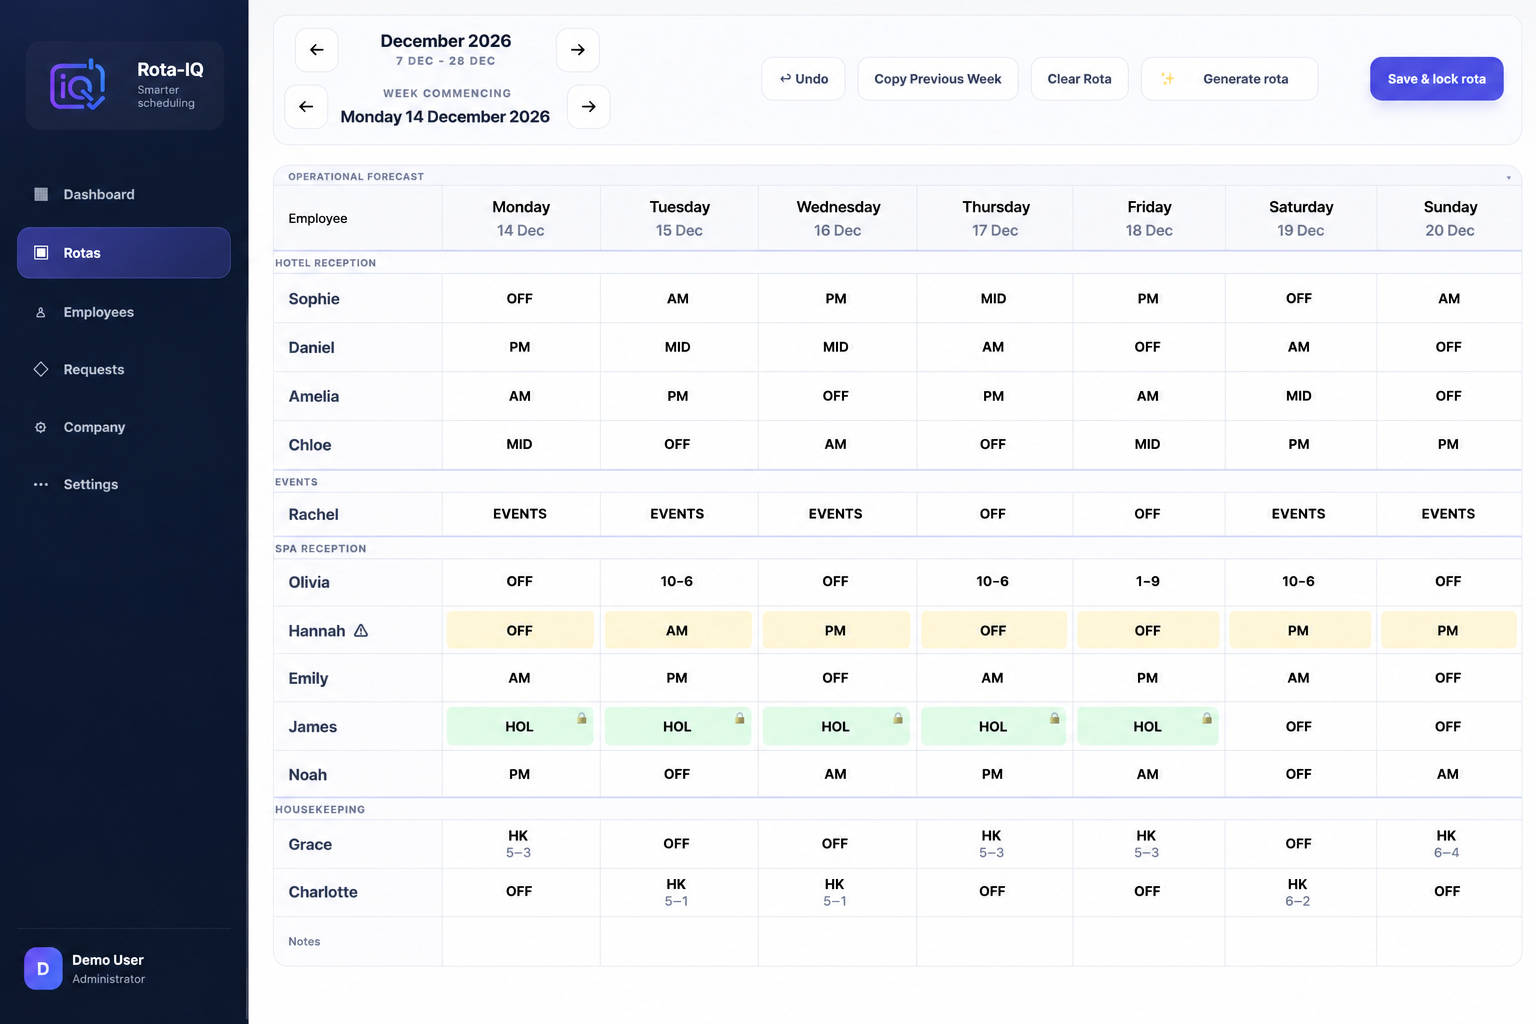Click the sparkle icon in Generate rota
The height and width of the screenshot is (1024, 1536).
point(1167,79)
